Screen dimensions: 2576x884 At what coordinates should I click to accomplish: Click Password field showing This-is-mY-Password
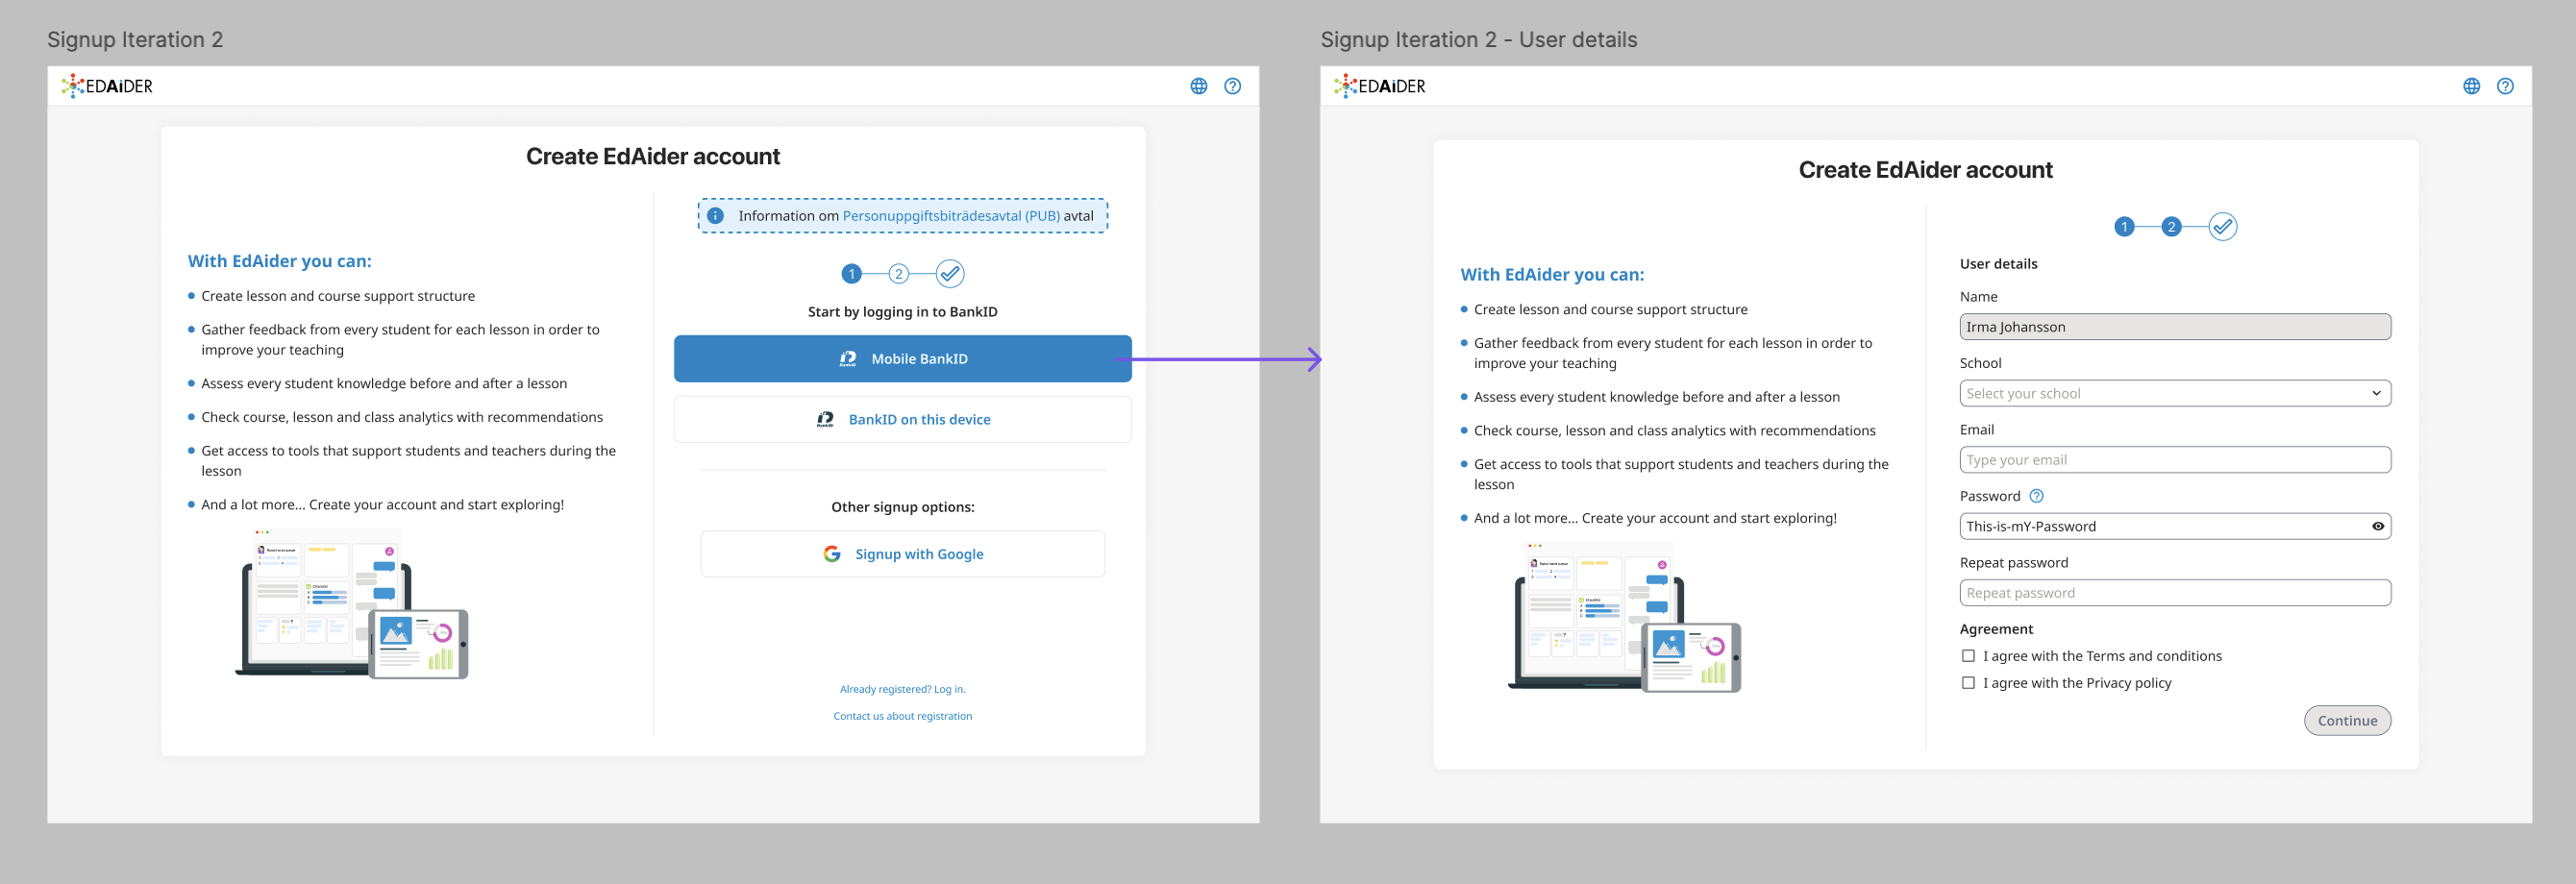coord(2175,527)
